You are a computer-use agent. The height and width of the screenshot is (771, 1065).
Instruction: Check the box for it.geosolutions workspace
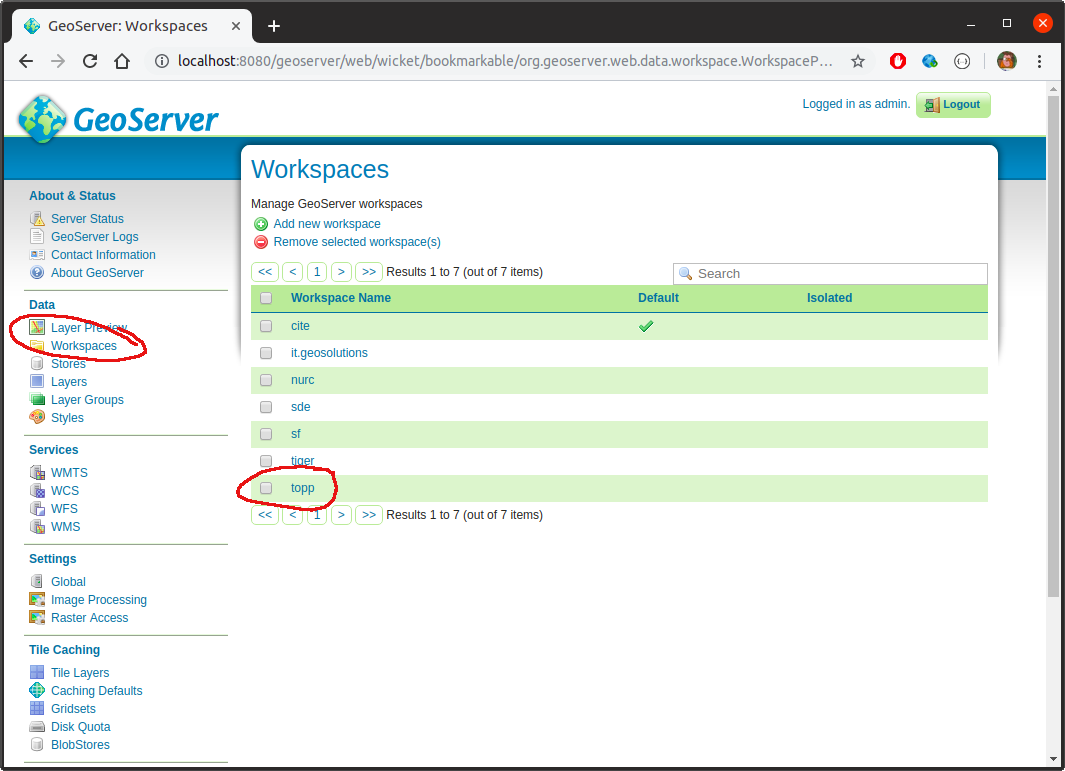pyautogui.click(x=266, y=353)
